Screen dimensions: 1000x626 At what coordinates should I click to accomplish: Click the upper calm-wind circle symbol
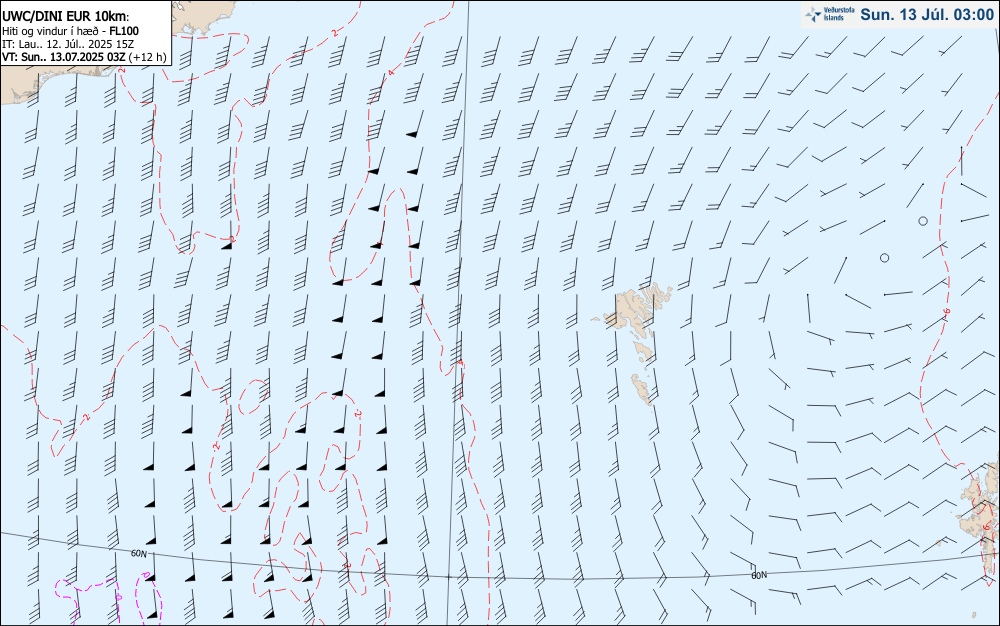[923, 221]
